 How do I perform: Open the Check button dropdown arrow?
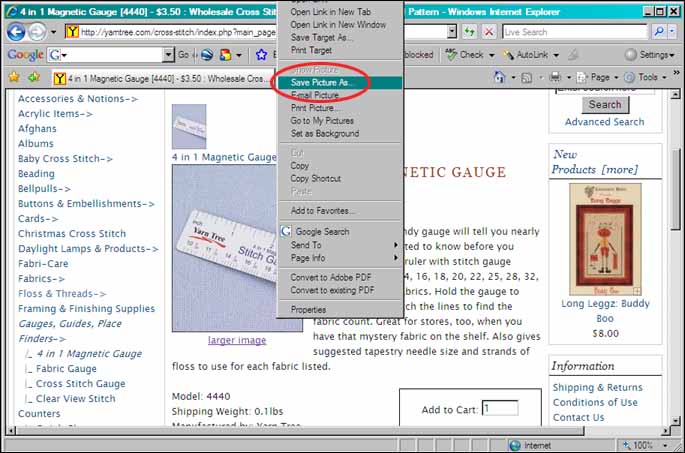pos(491,55)
